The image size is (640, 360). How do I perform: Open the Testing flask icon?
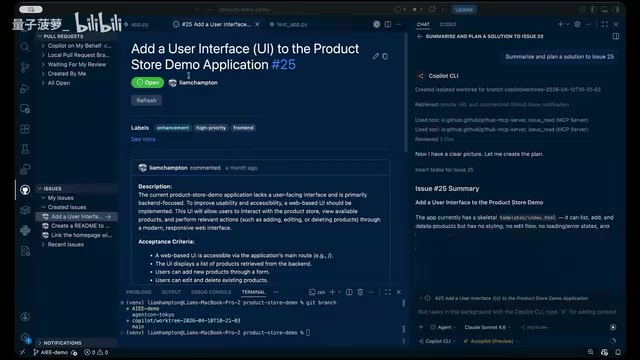click(x=25, y=149)
